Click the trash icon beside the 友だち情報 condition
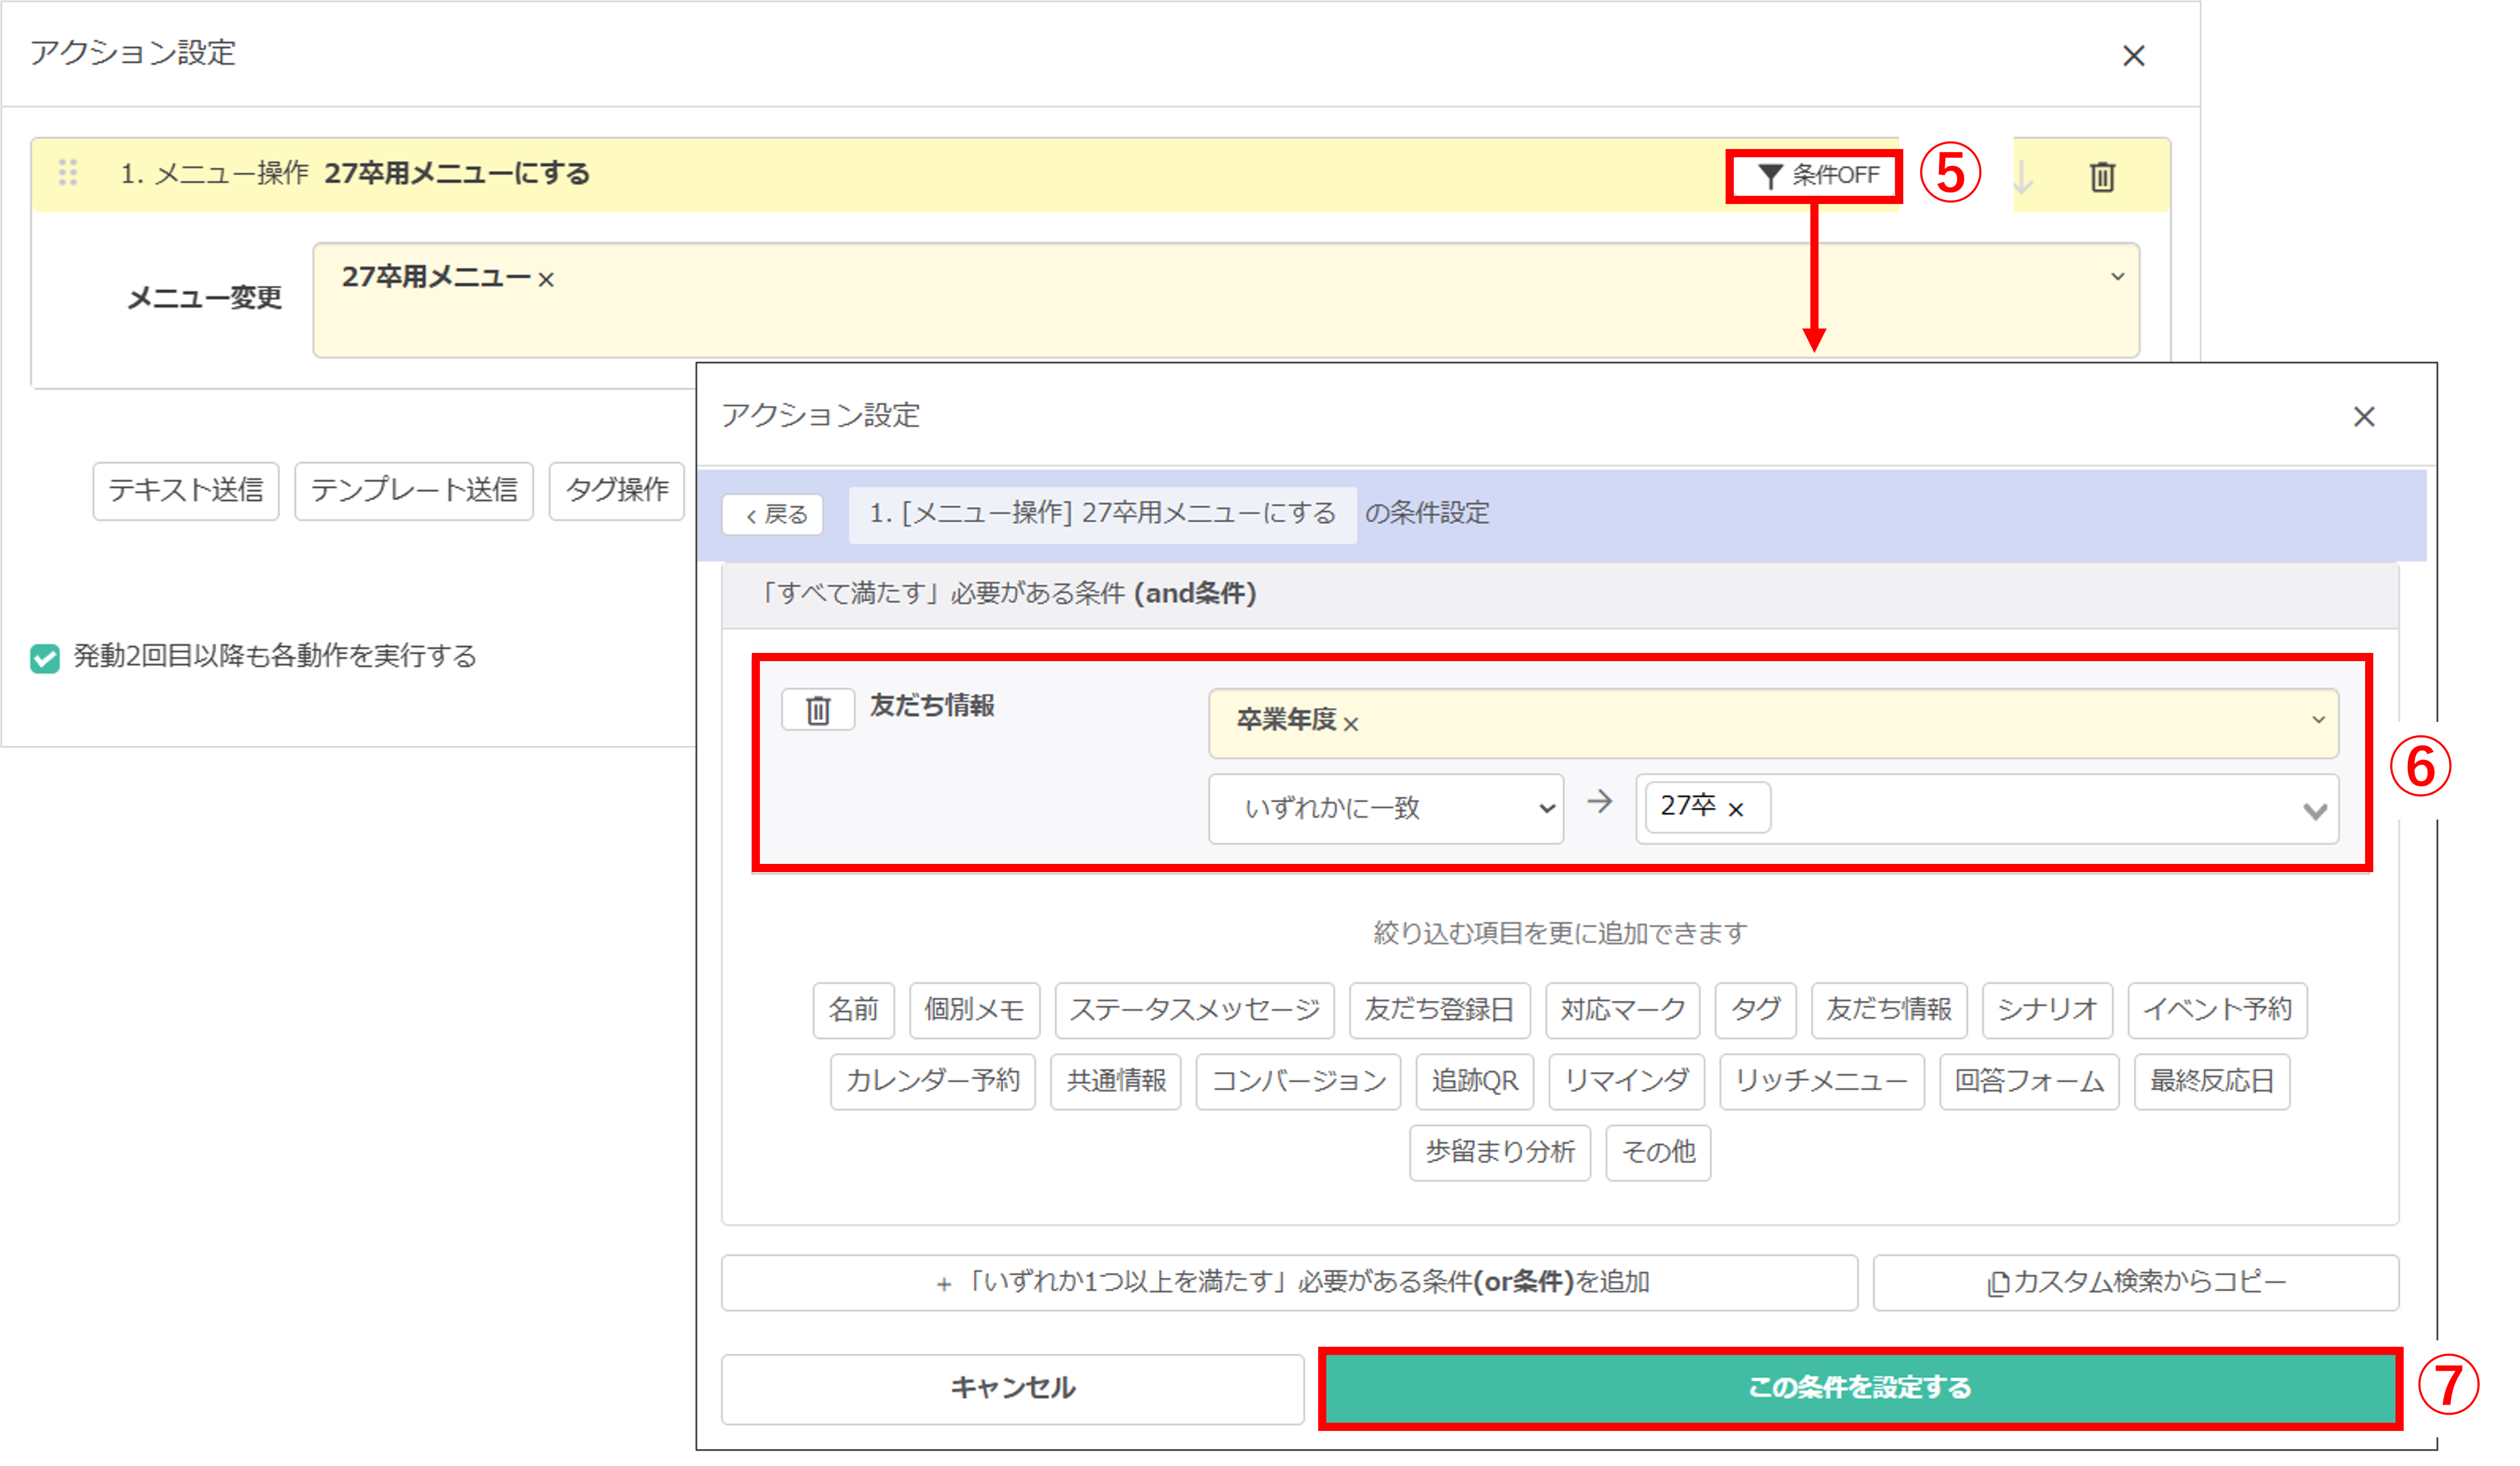Screen dimensions: 2520x1466 [x=817, y=710]
